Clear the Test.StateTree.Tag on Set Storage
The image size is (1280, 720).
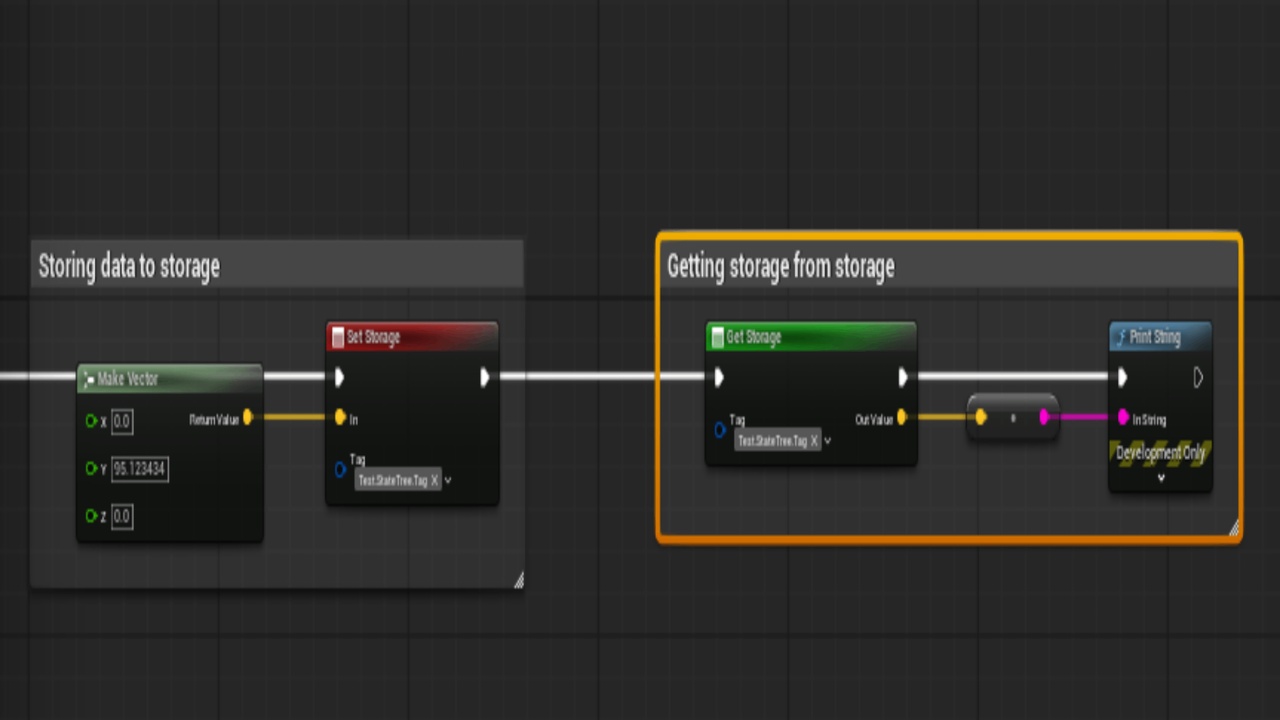click(434, 481)
